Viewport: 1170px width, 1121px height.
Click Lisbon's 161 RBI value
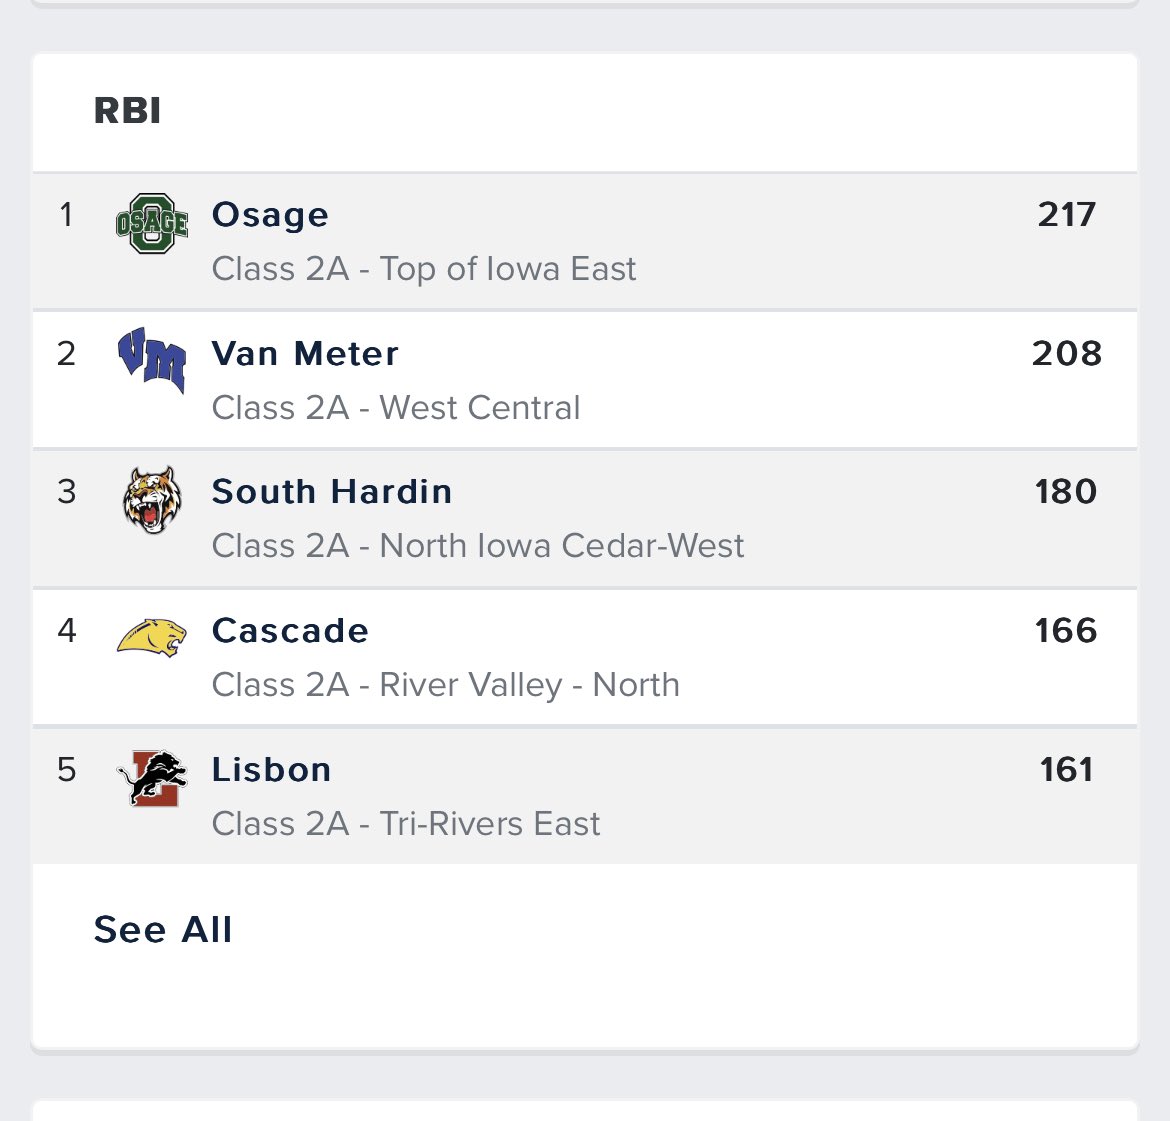tap(1066, 769)
